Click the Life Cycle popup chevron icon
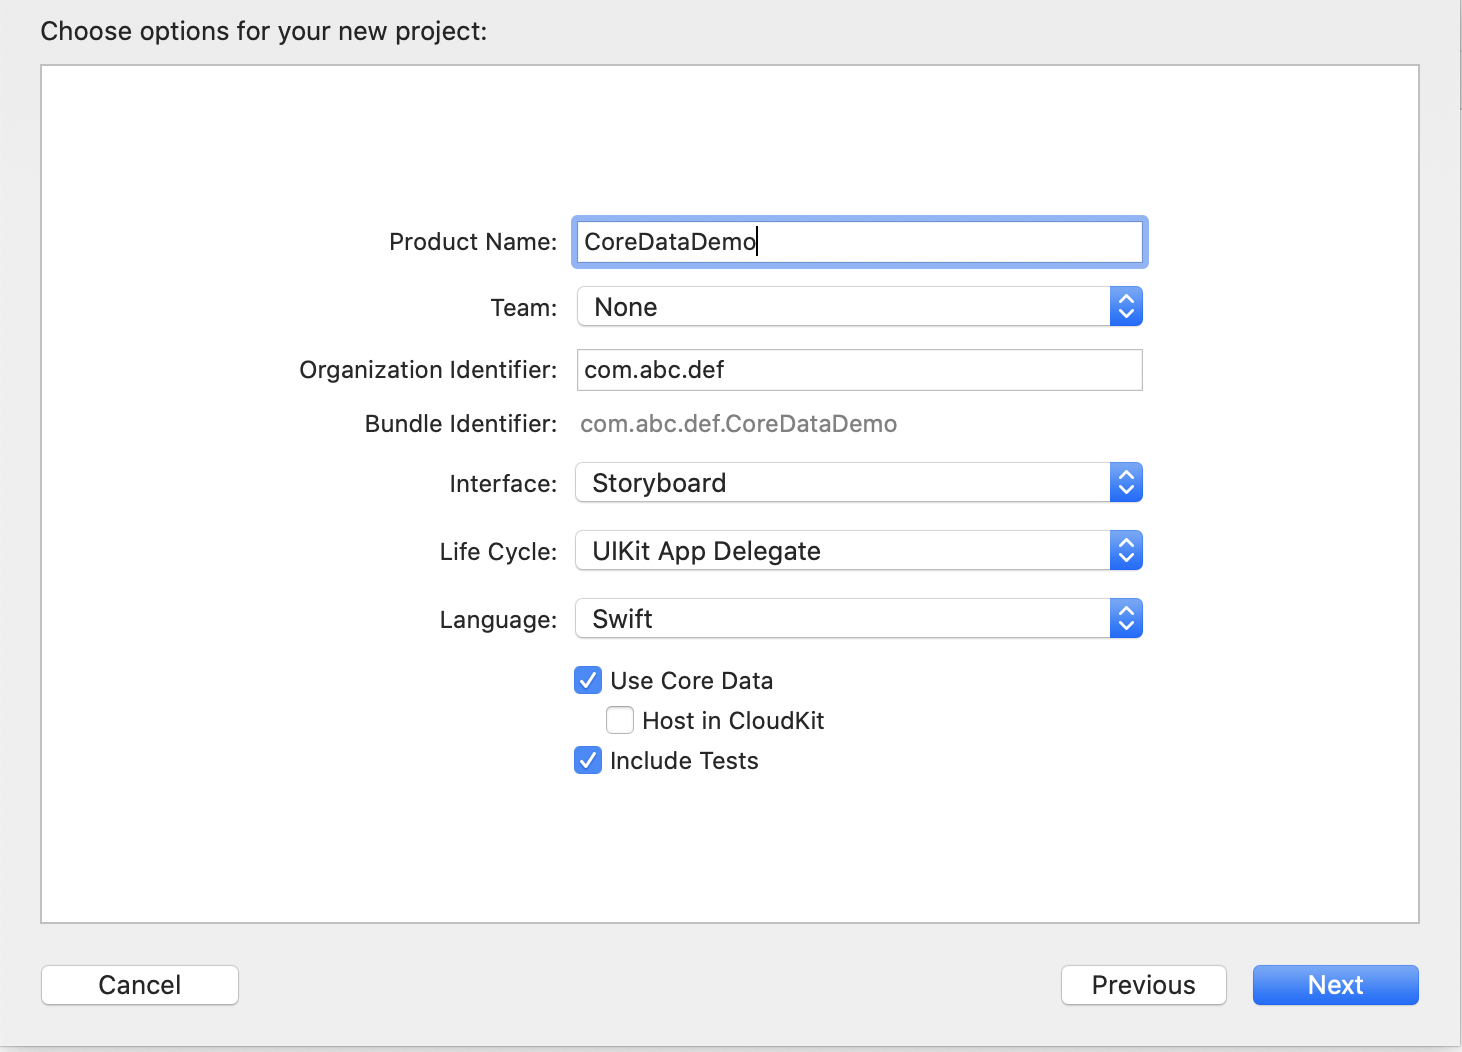 (x=1126, y=551)
